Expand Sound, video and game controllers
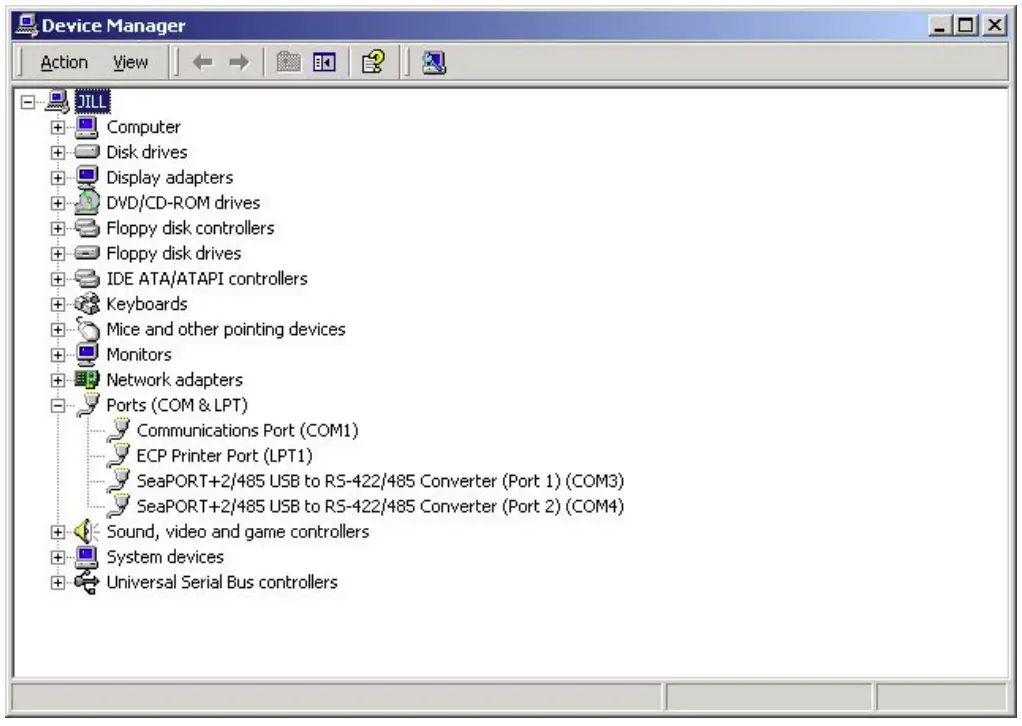1022x726 pixels. (x=58, y=532)
